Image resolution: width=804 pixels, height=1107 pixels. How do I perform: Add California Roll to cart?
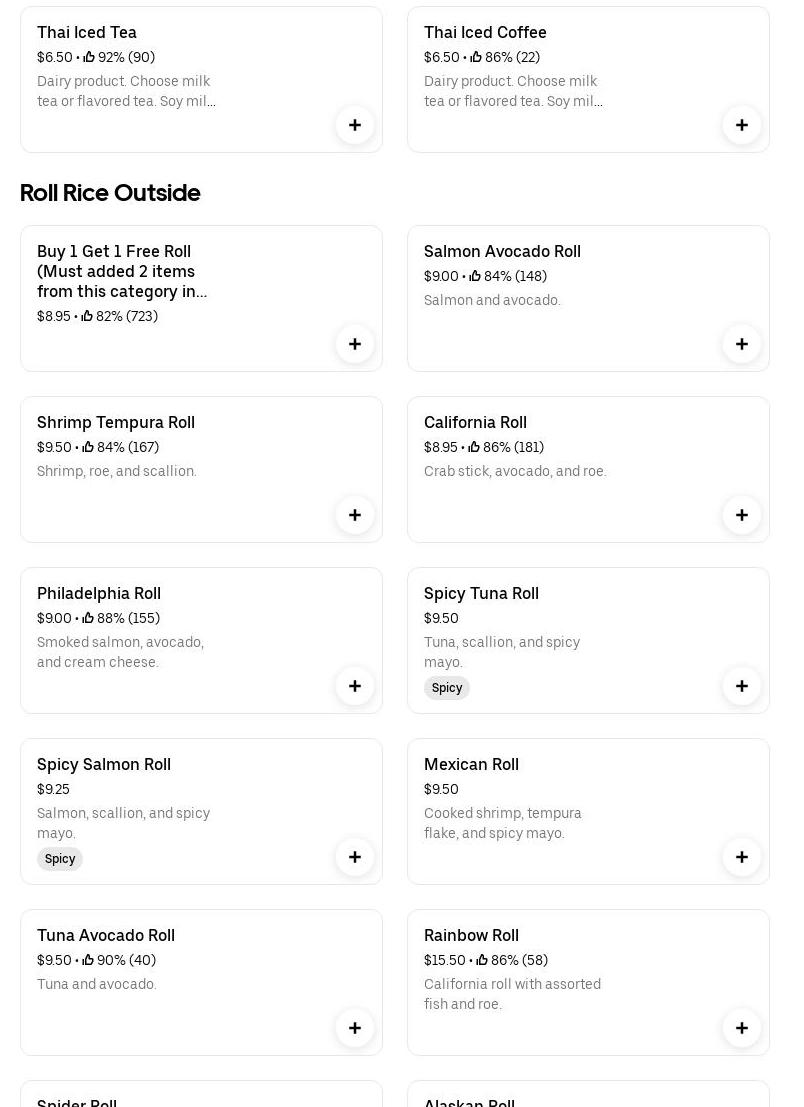click(742, 515)
